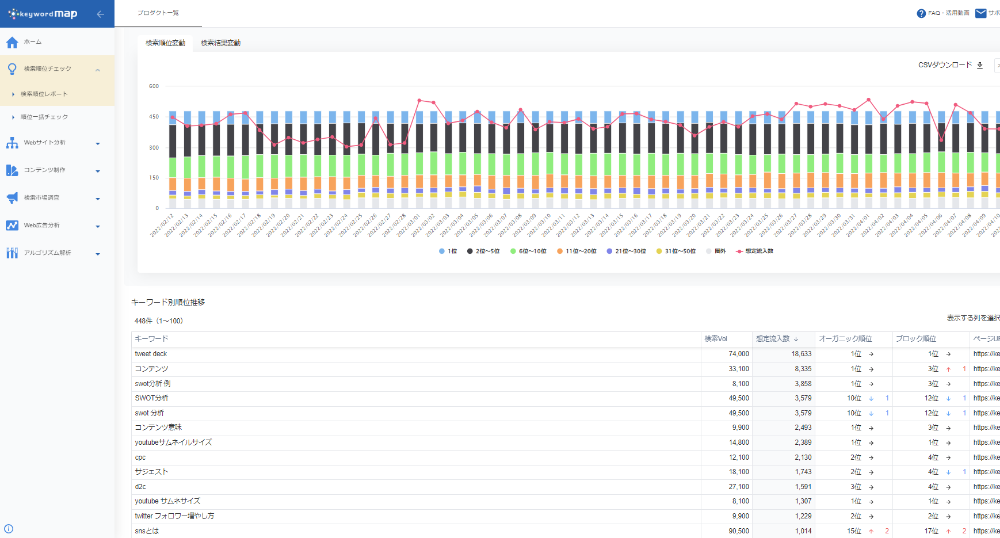This screenshot has width=1000, height=538.
Task: Expand the Webサイト分析 dropdown arrow
Action: 97,143
